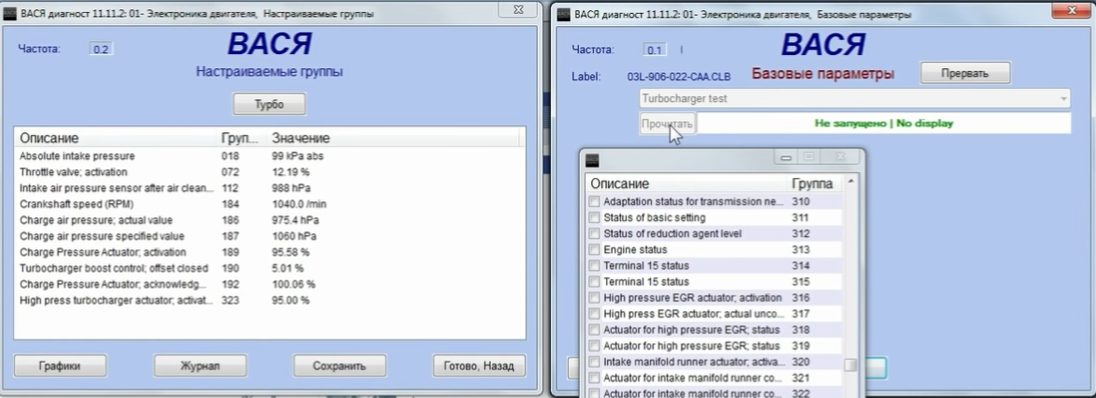This screenshot has height=398, width=1096.
Task: Click Готово, Назад button
Action: click(480, 365)
